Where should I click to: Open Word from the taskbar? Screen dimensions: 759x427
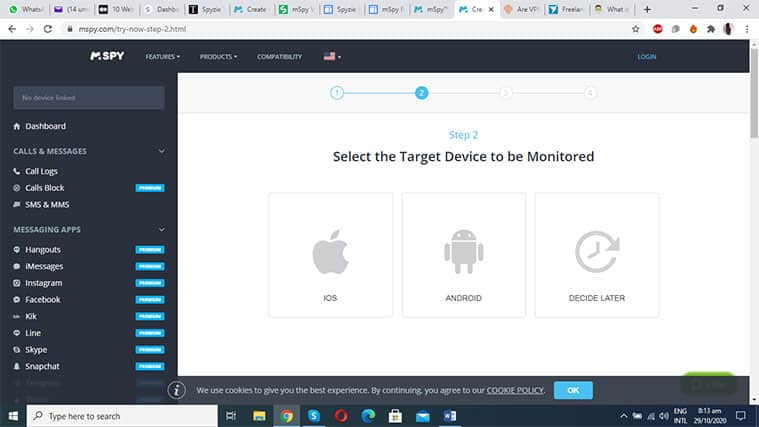click(450, 416)
